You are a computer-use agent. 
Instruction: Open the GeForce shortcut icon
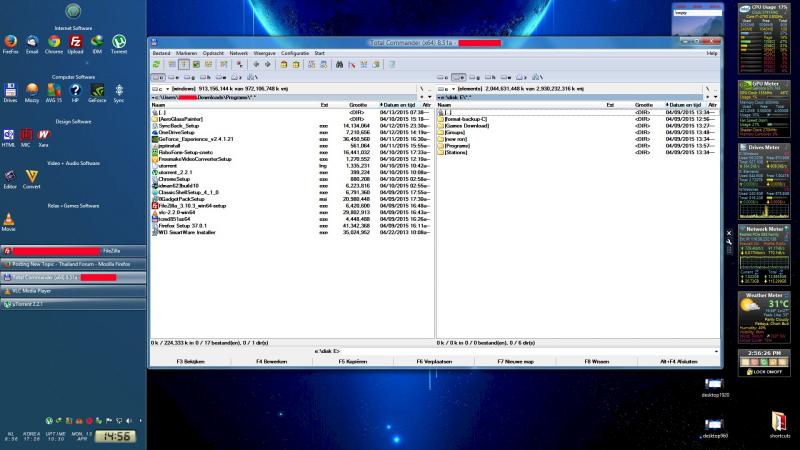pos(97,93)
